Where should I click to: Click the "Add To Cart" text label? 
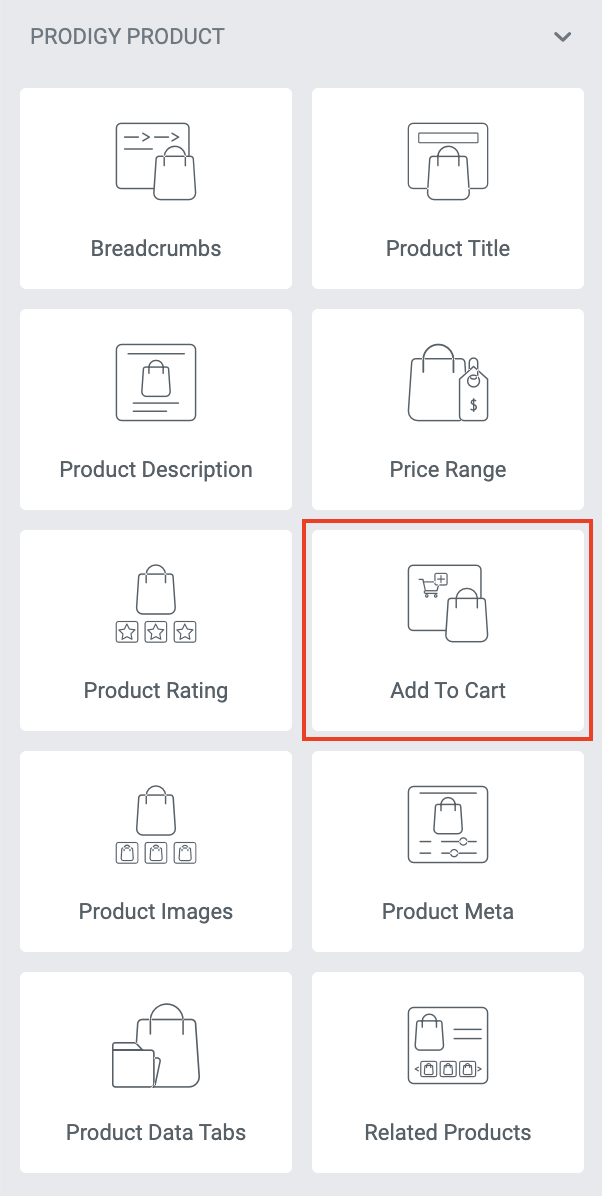tap(448, 690)
